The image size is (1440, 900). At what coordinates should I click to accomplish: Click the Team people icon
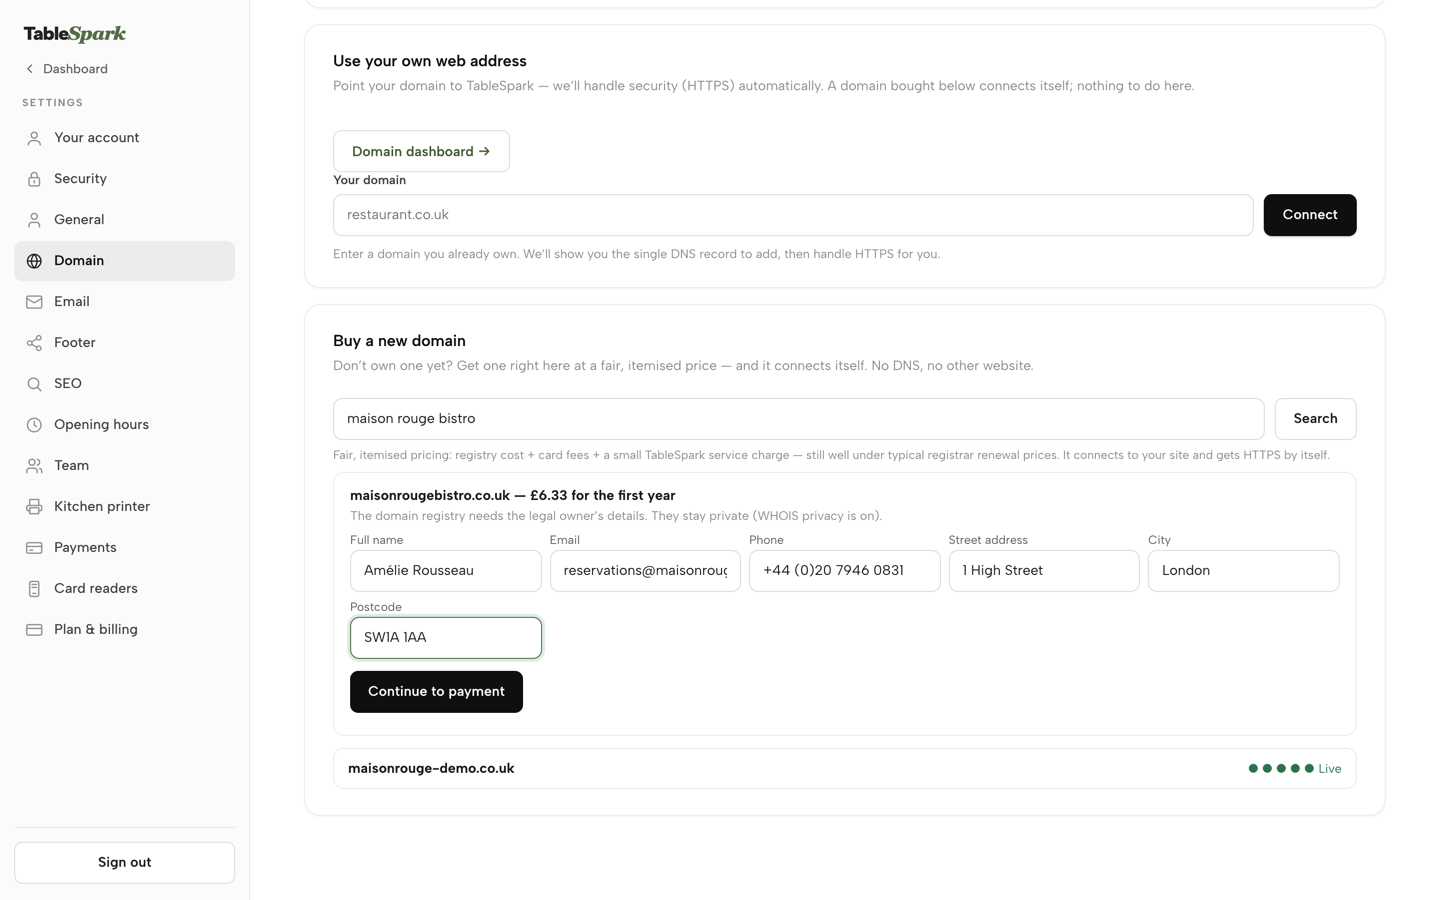34,466
